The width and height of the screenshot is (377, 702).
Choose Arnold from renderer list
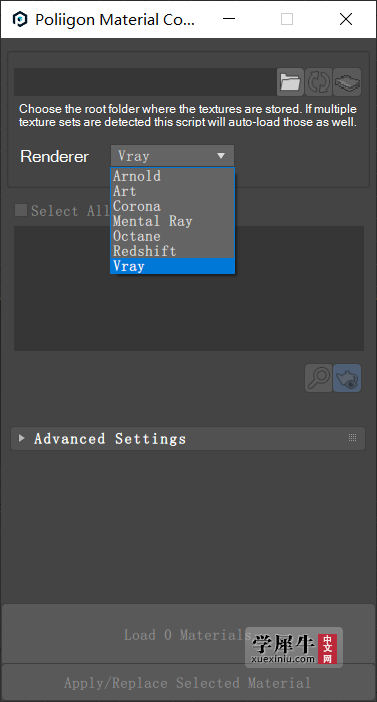tap(172, 176)
